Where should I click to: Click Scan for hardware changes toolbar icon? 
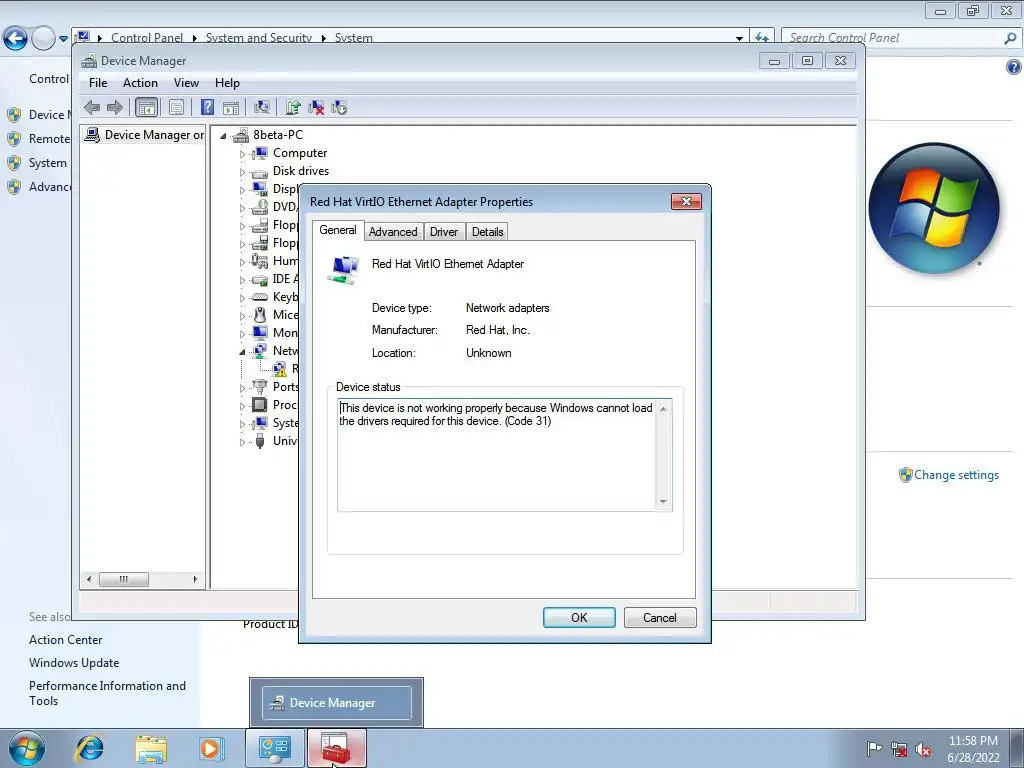[262, 107]
